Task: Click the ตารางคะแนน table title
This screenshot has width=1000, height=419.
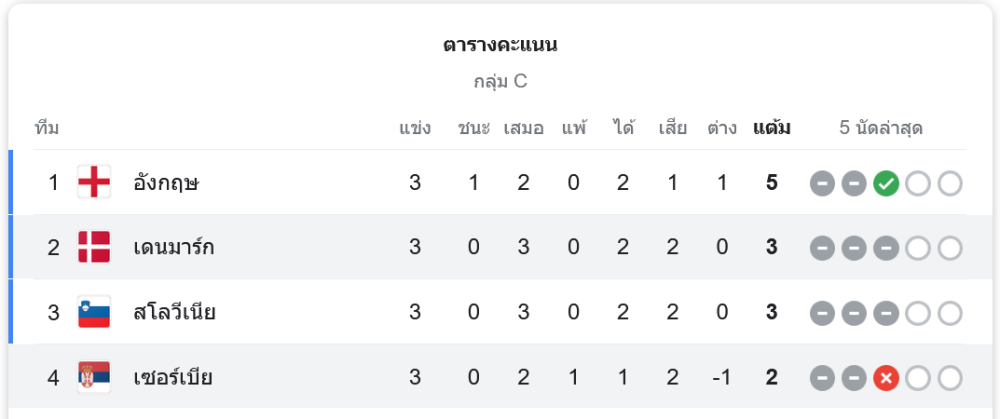Action: (500, 45)
